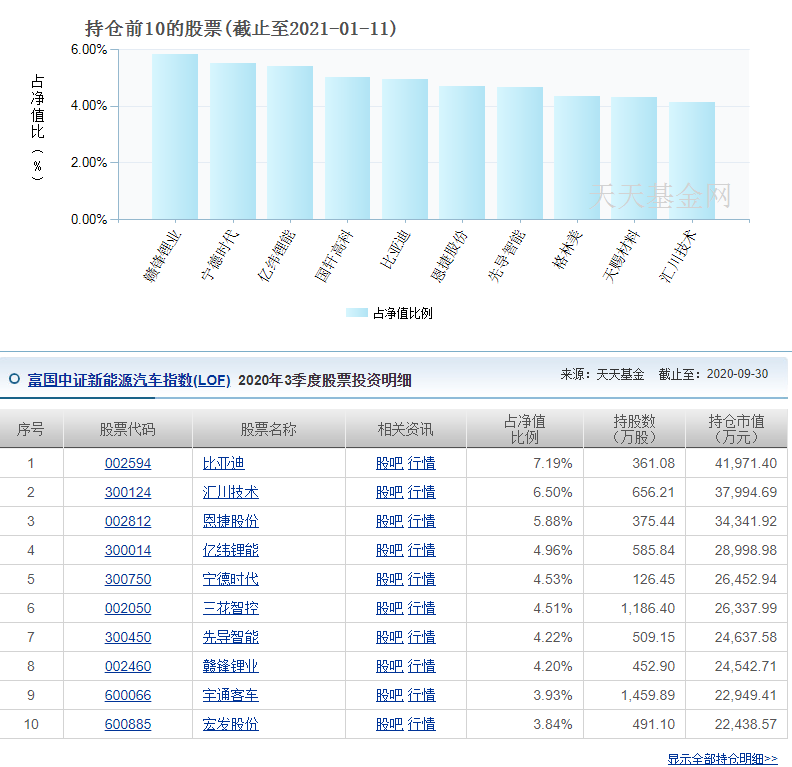
Task: Open 宏发股份 stock name link
Action: pyautogui.click(x=230, y=725)
